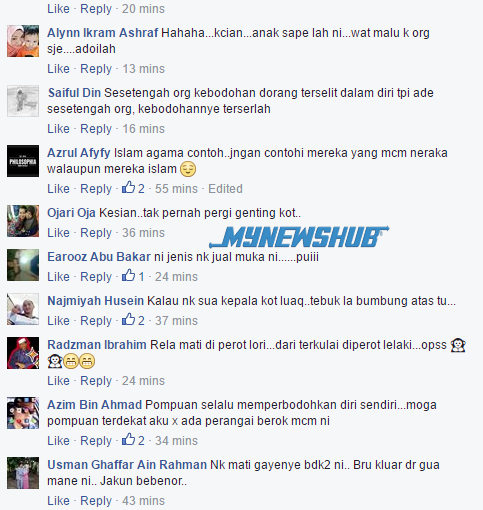This screenshot has height=510, width=483.
Task: Open Radzman Ibrahim's profile picture
Action: (23, 353)
